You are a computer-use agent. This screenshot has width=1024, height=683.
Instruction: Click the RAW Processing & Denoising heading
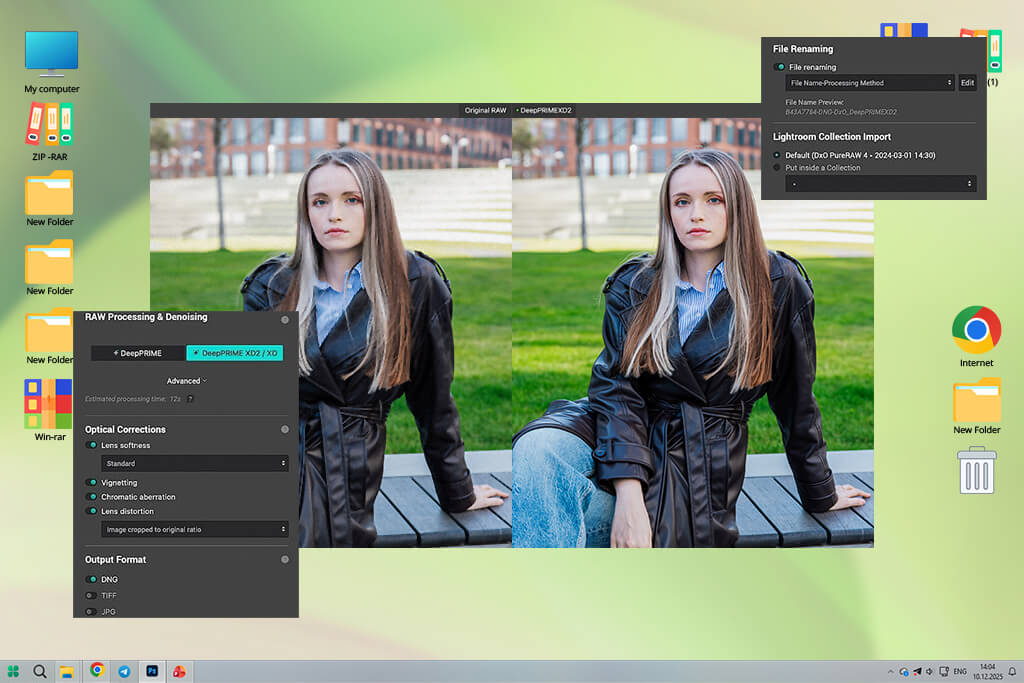pyautogui.click(x=146, y=317)
